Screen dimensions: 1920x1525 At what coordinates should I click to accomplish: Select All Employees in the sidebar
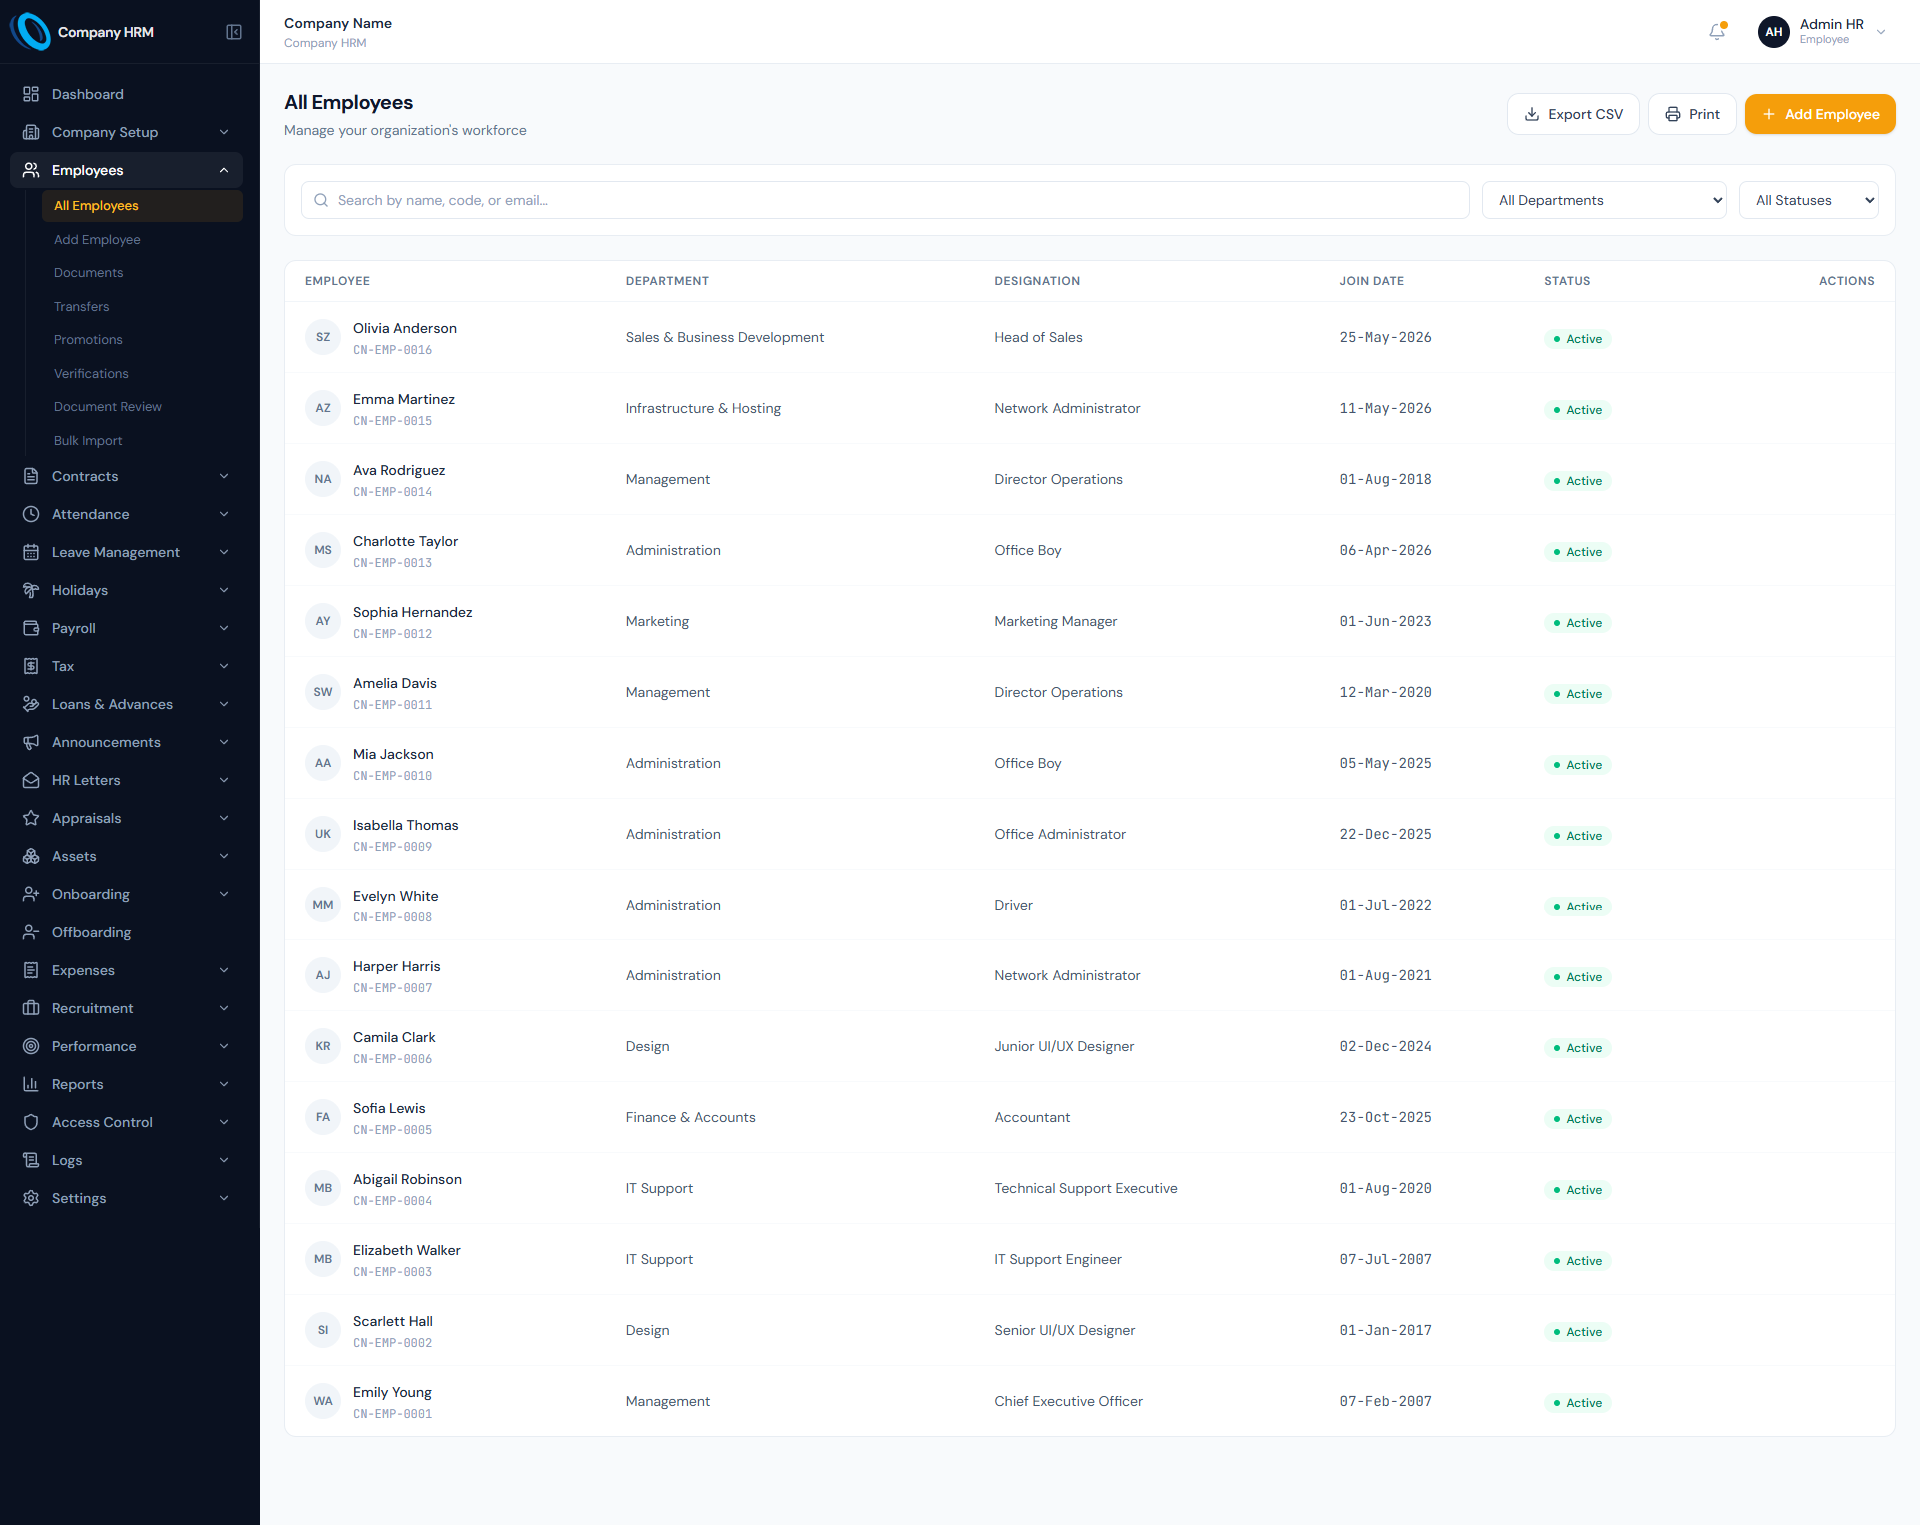click(x=142, y=206)
